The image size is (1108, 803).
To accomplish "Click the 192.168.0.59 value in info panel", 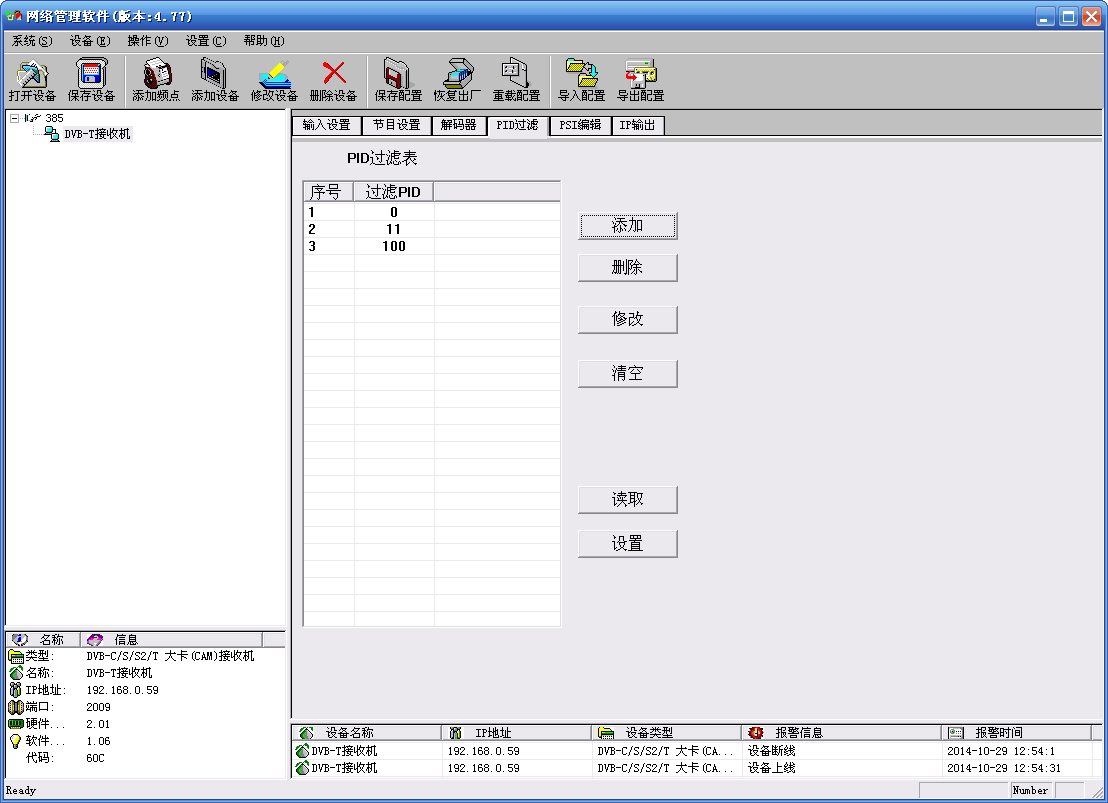I will tap(122, 690).
